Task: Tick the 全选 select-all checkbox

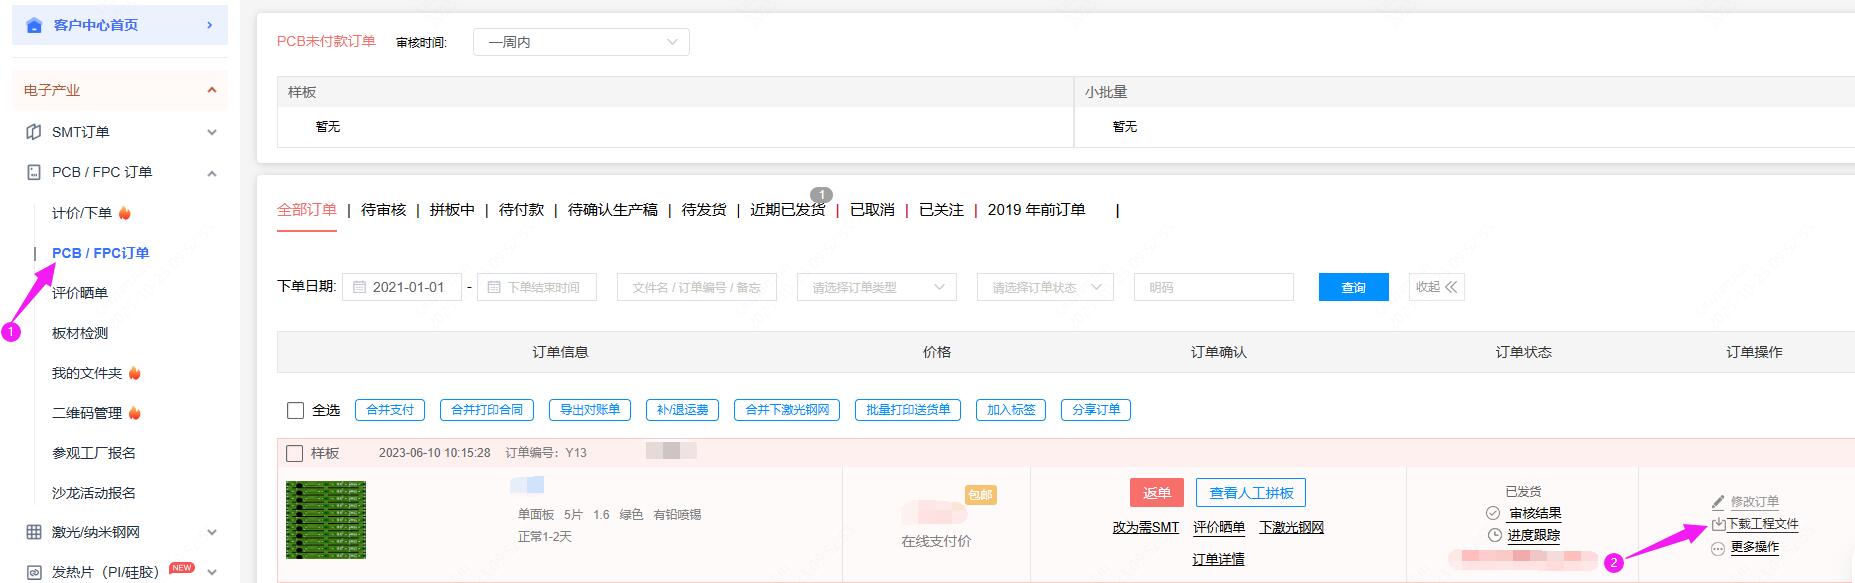Action: tap(295, 410)
